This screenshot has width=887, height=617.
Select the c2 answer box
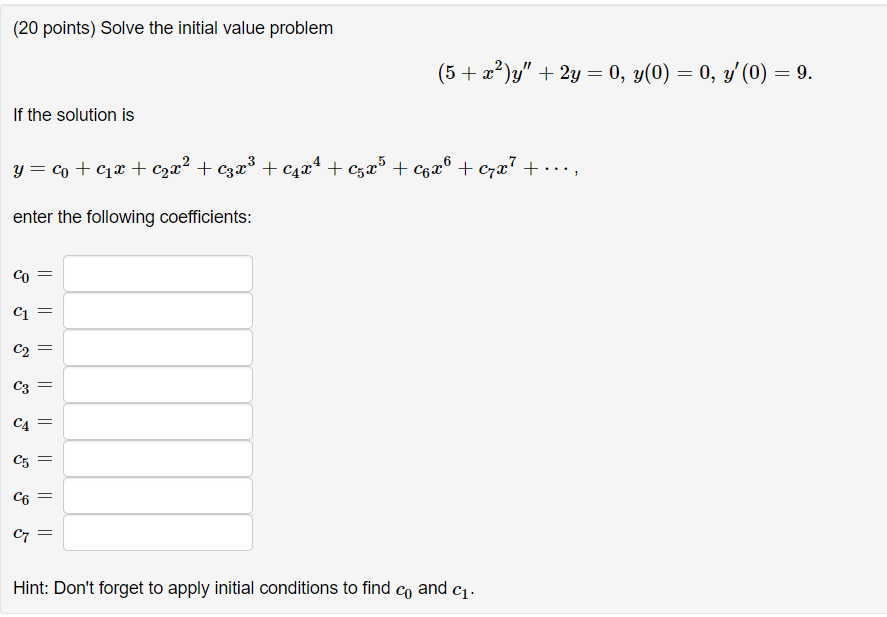click(157, 347)
